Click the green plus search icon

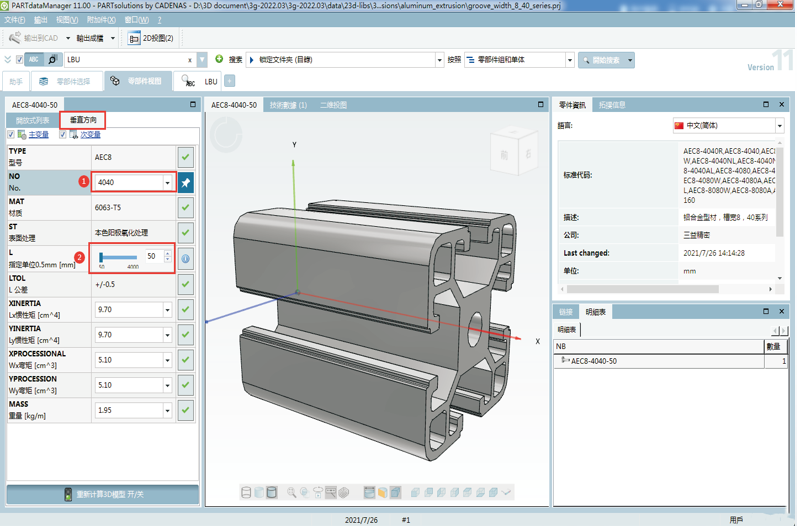pos(219,59)
